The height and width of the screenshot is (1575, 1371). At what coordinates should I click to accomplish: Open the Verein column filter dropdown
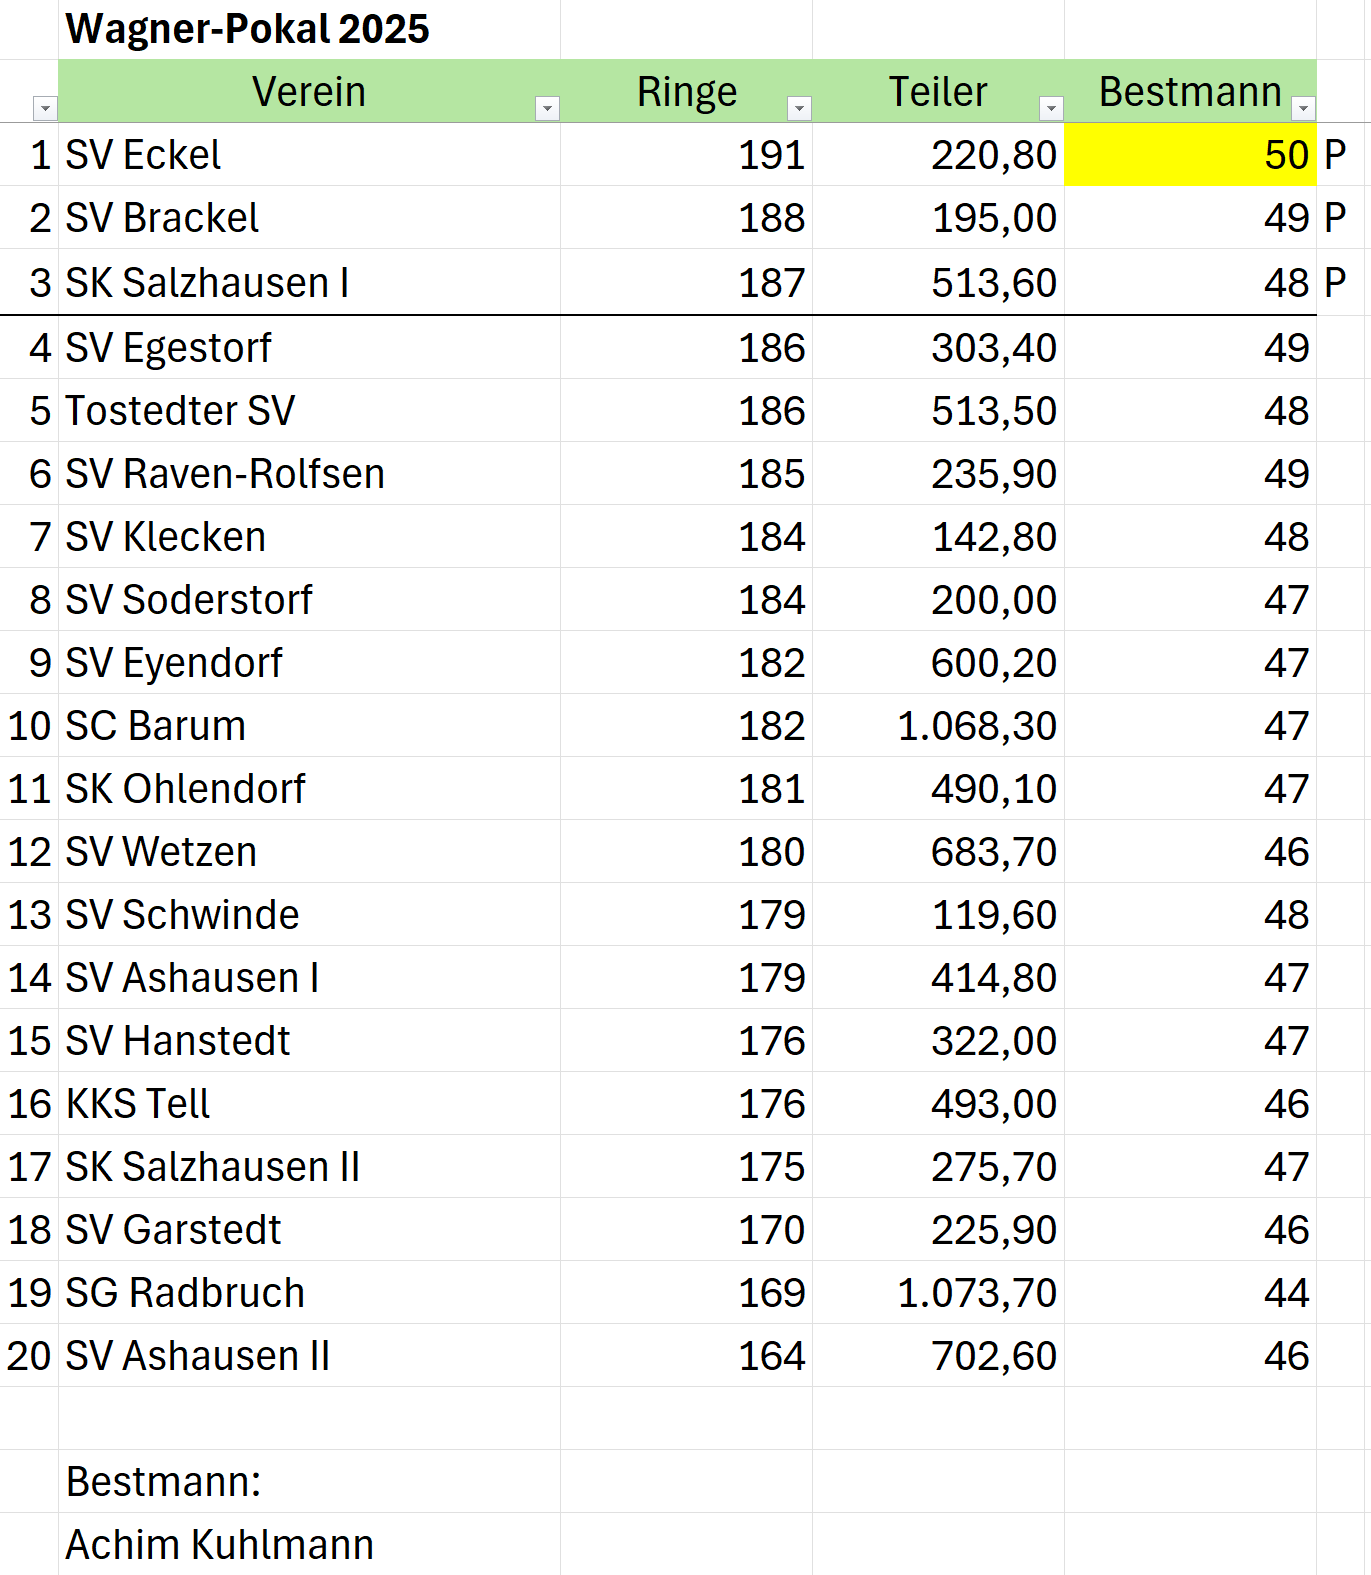(x=547, y=108)
